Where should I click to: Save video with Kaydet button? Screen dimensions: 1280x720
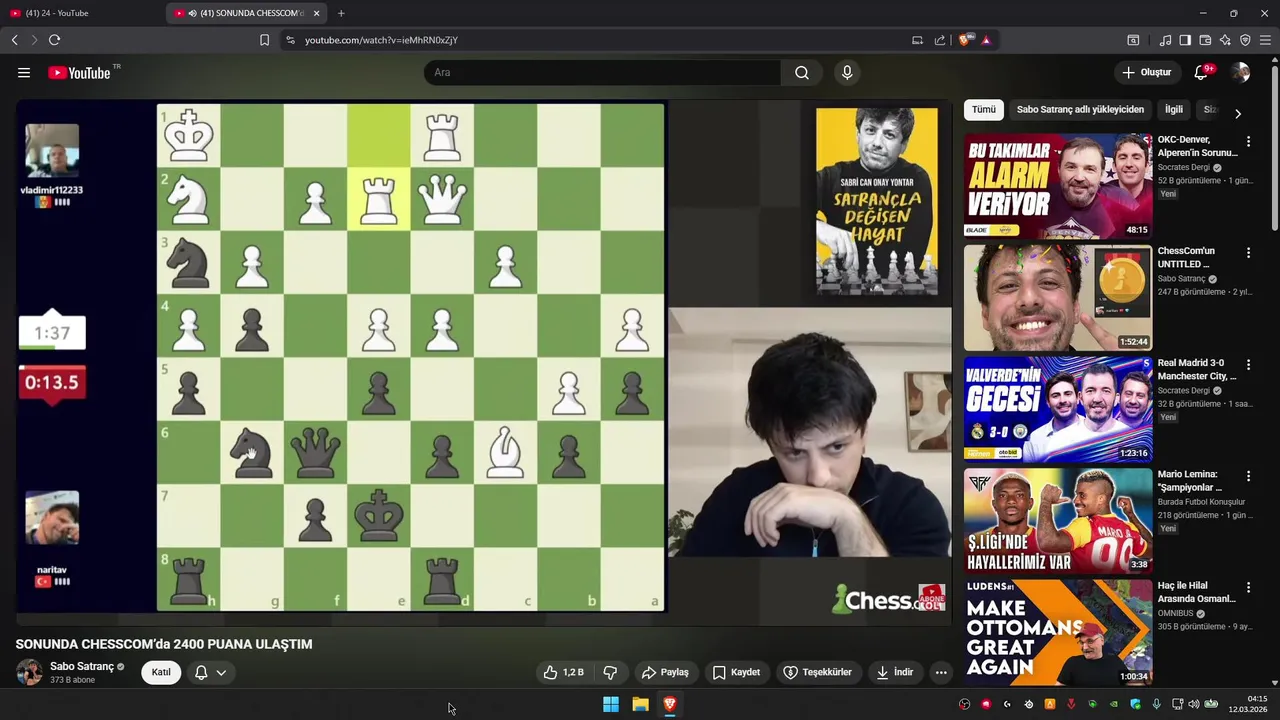pyautogui.click(x=736, y=672)
